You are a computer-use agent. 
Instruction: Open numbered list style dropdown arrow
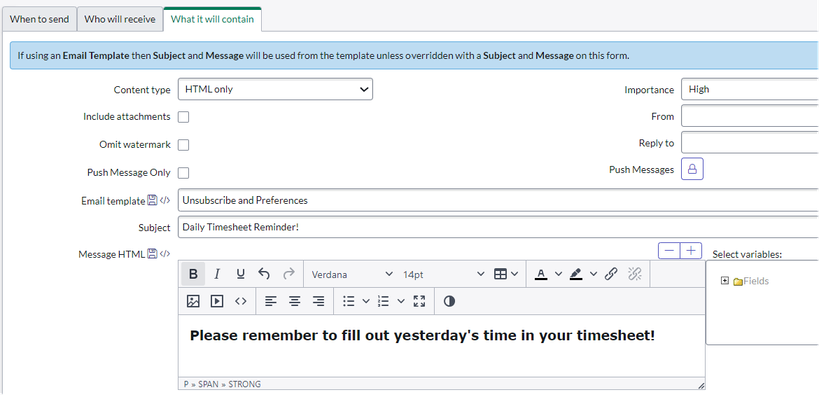pos(401,301)
